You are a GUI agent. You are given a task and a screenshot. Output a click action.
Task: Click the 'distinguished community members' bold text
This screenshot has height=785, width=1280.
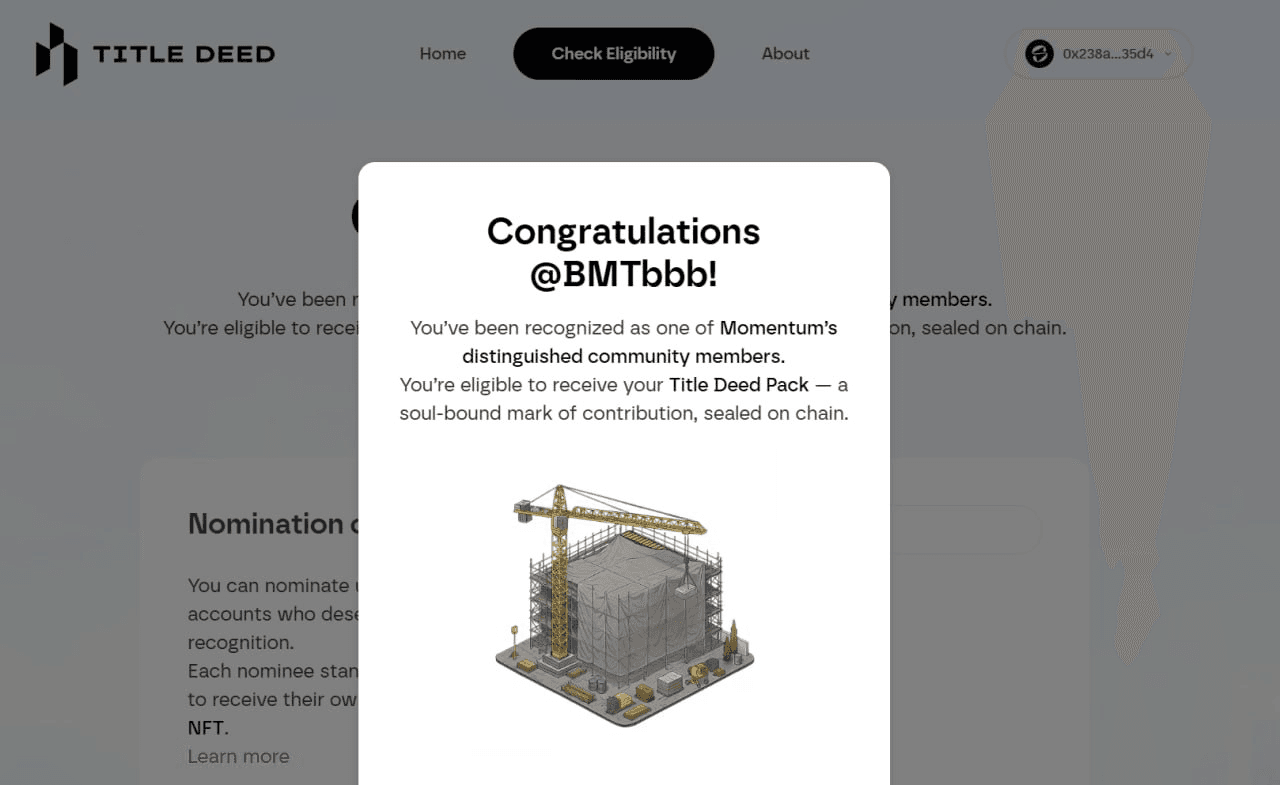click(x=623, y=357)
